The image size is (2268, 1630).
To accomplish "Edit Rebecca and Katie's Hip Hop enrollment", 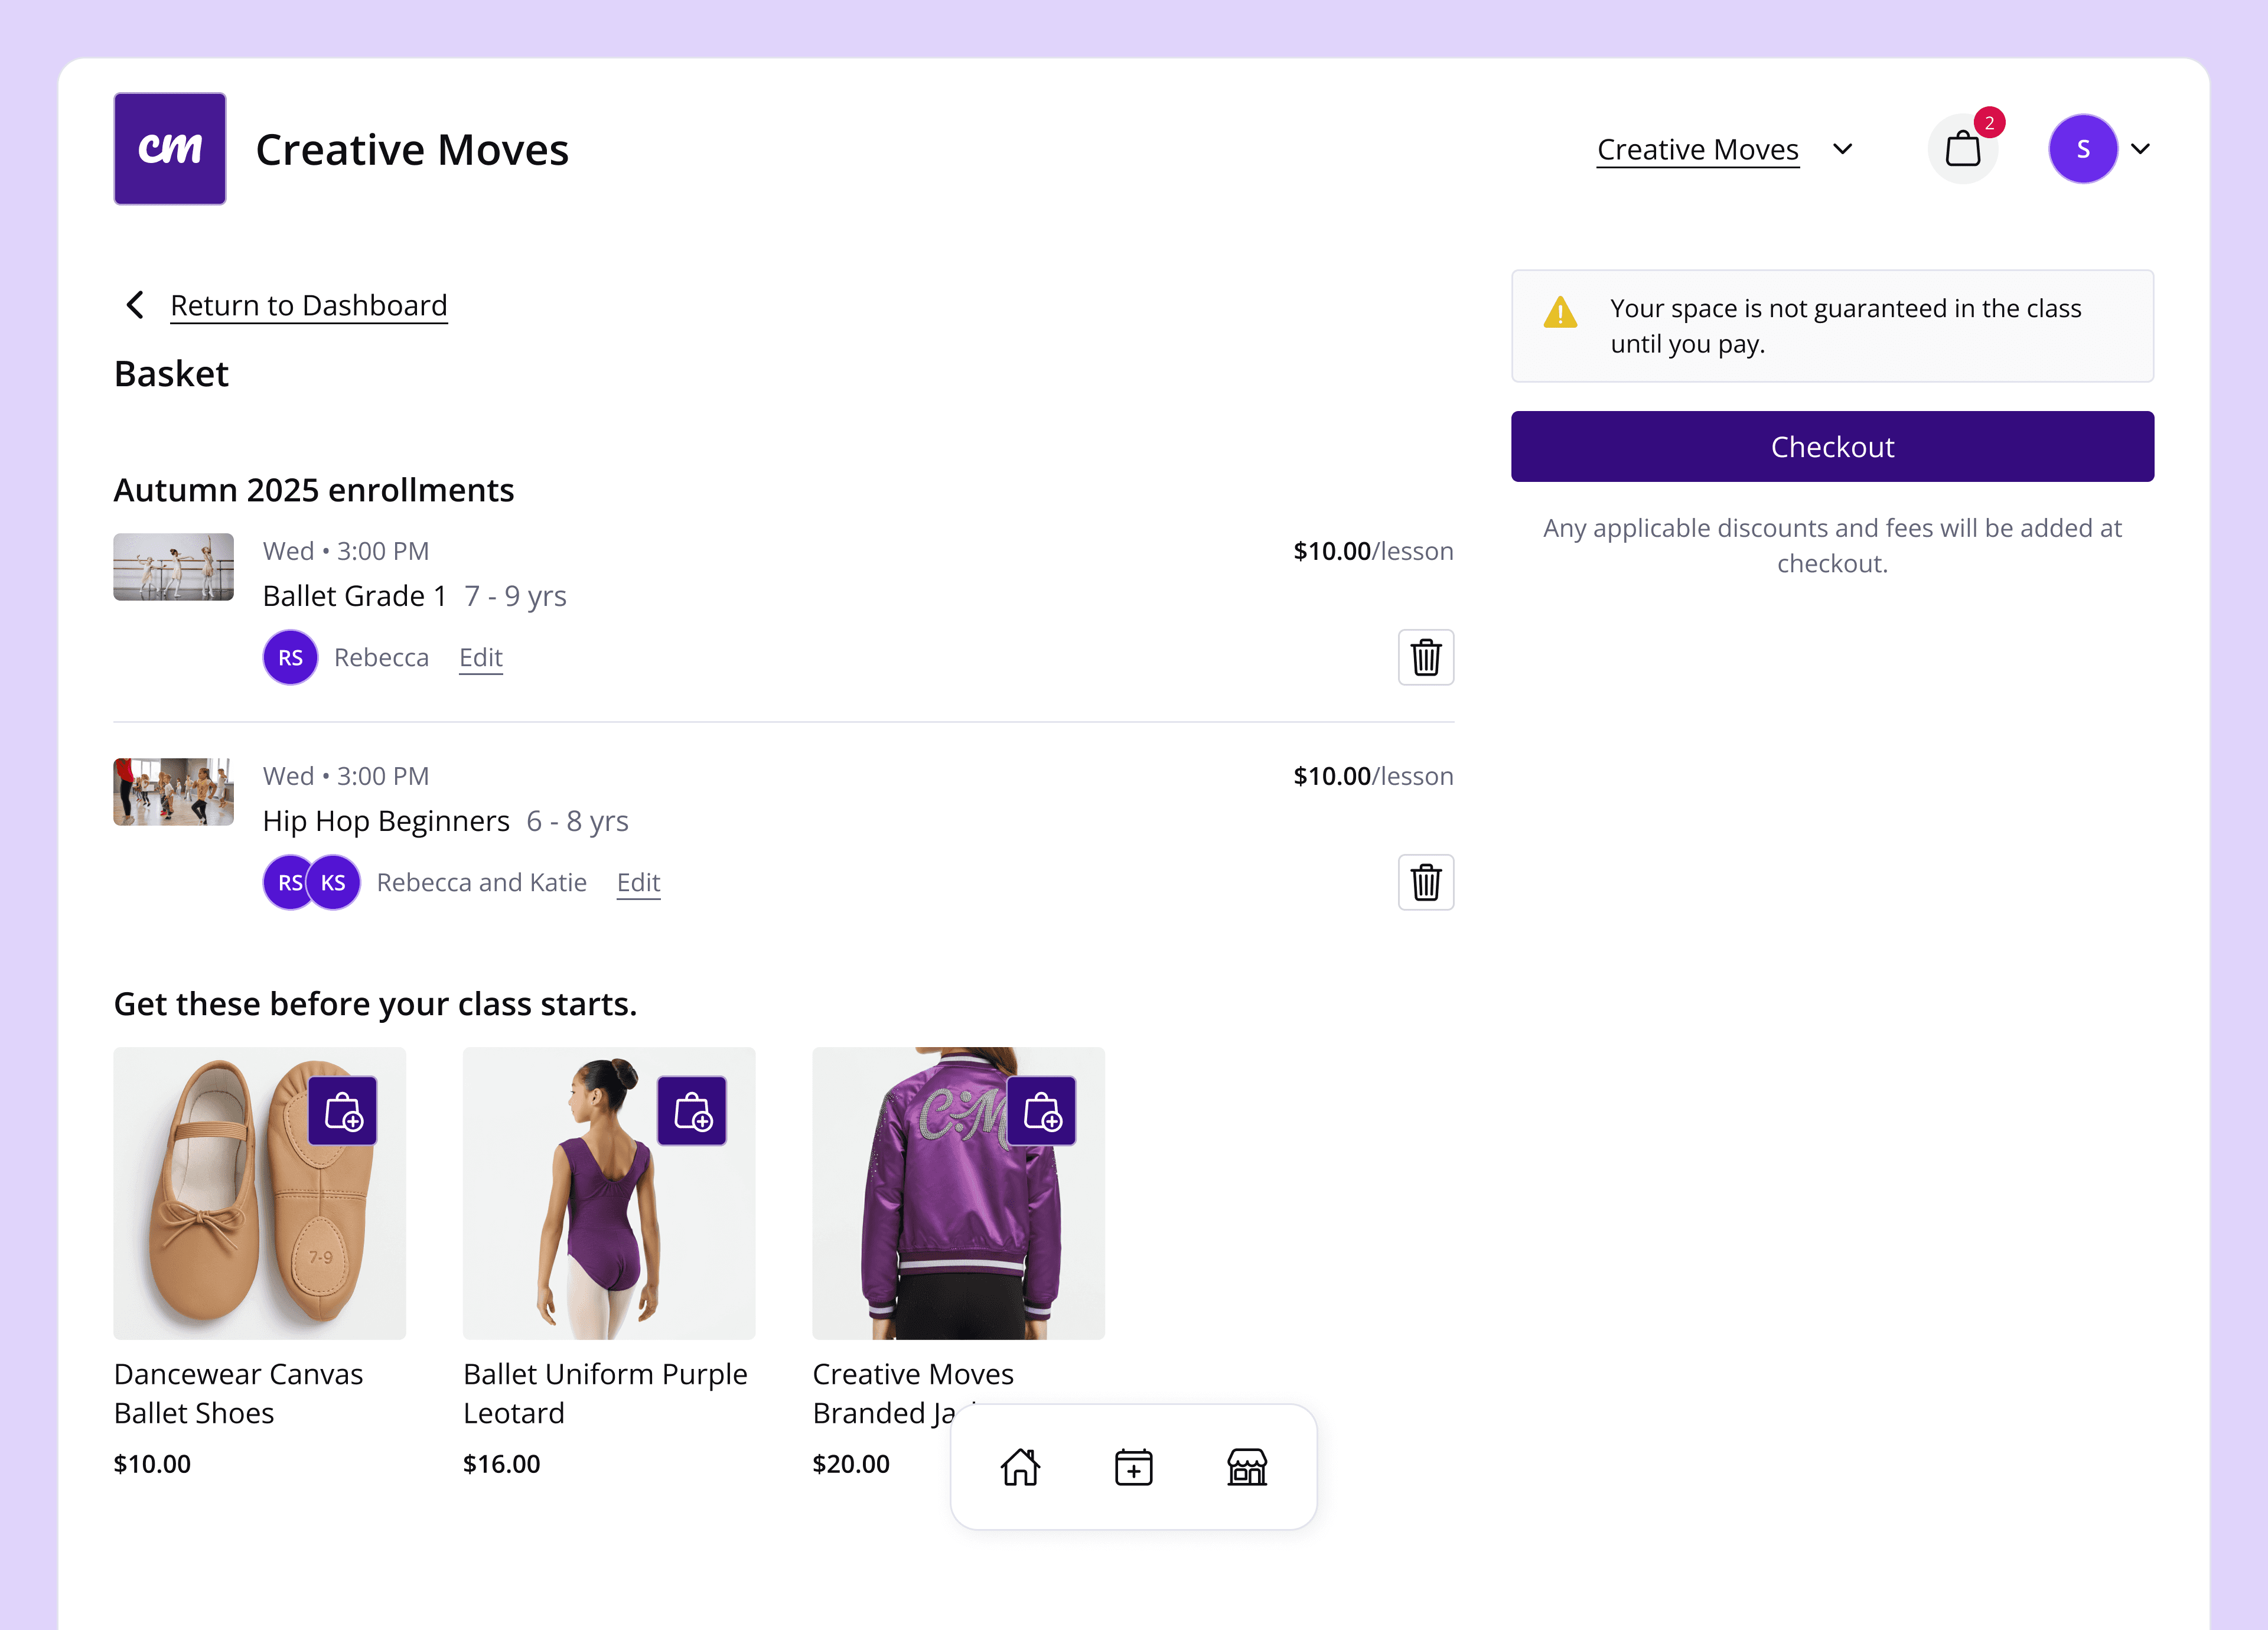I will click(638, 882).
